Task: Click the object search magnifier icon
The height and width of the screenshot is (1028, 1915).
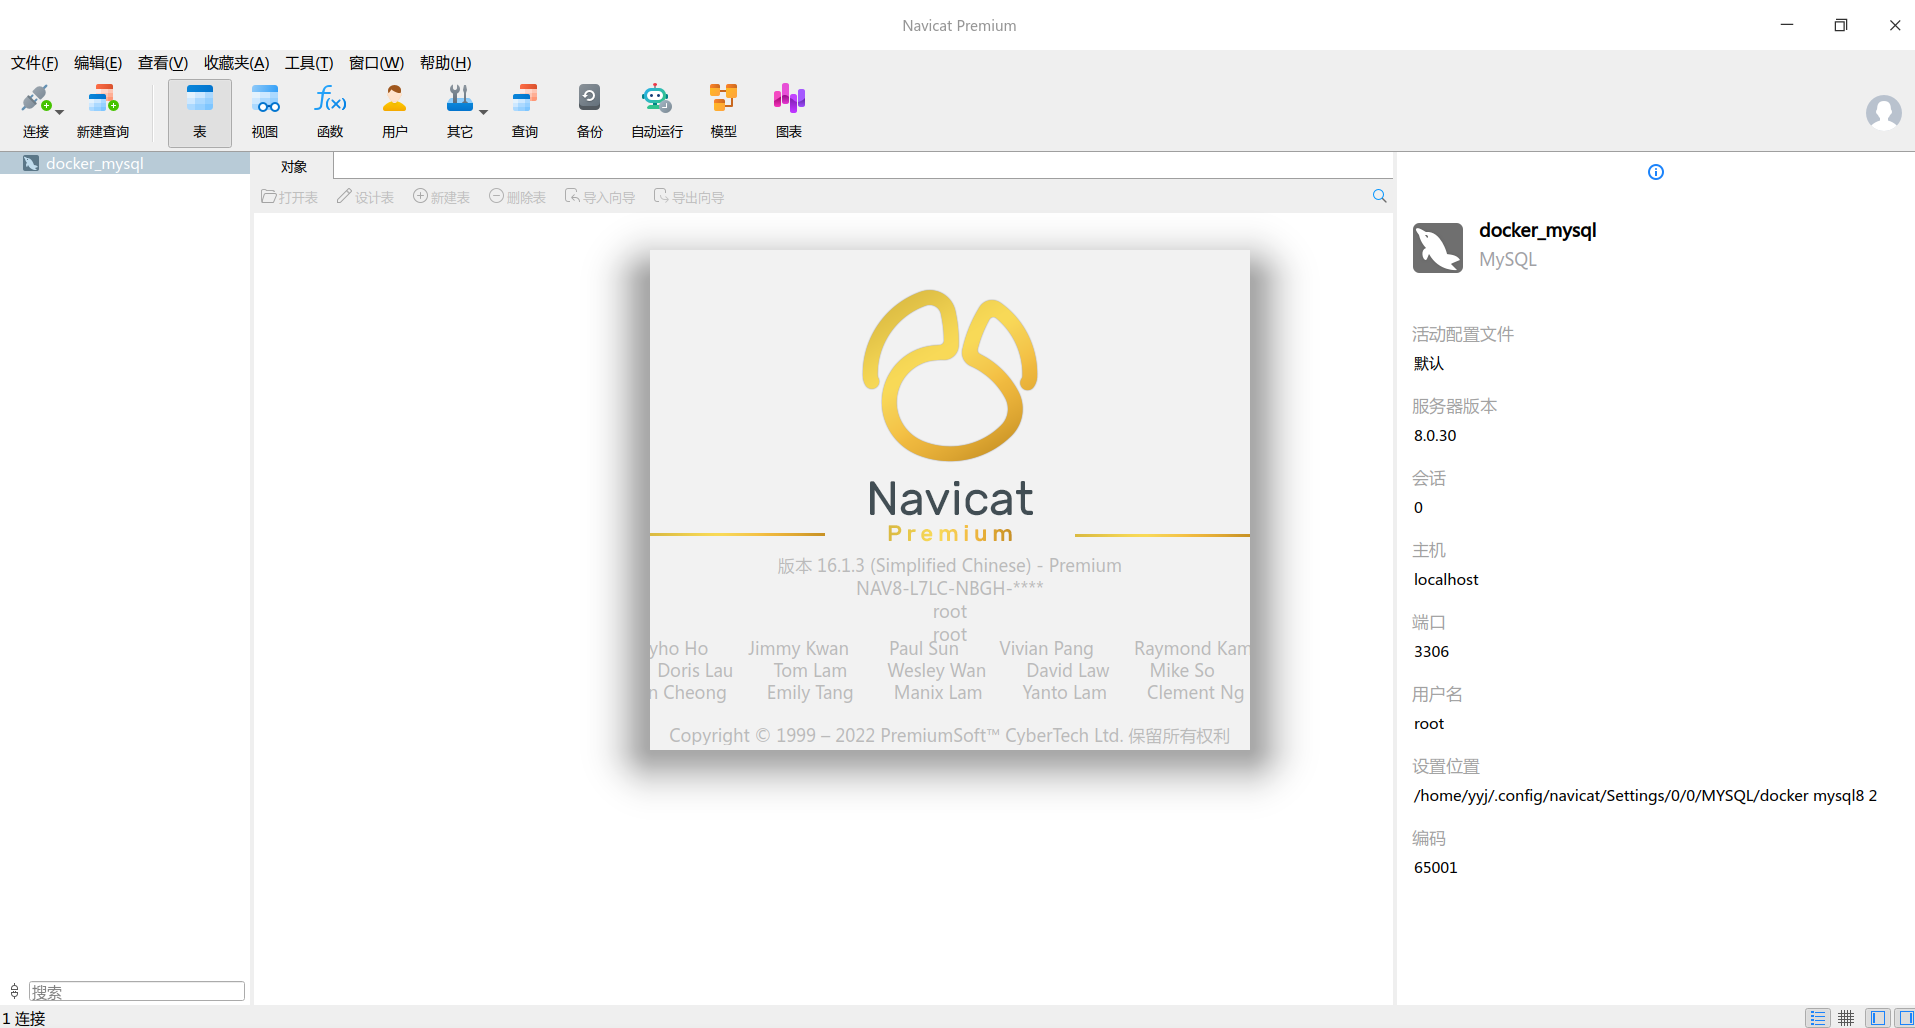Action: point(1380,196)
